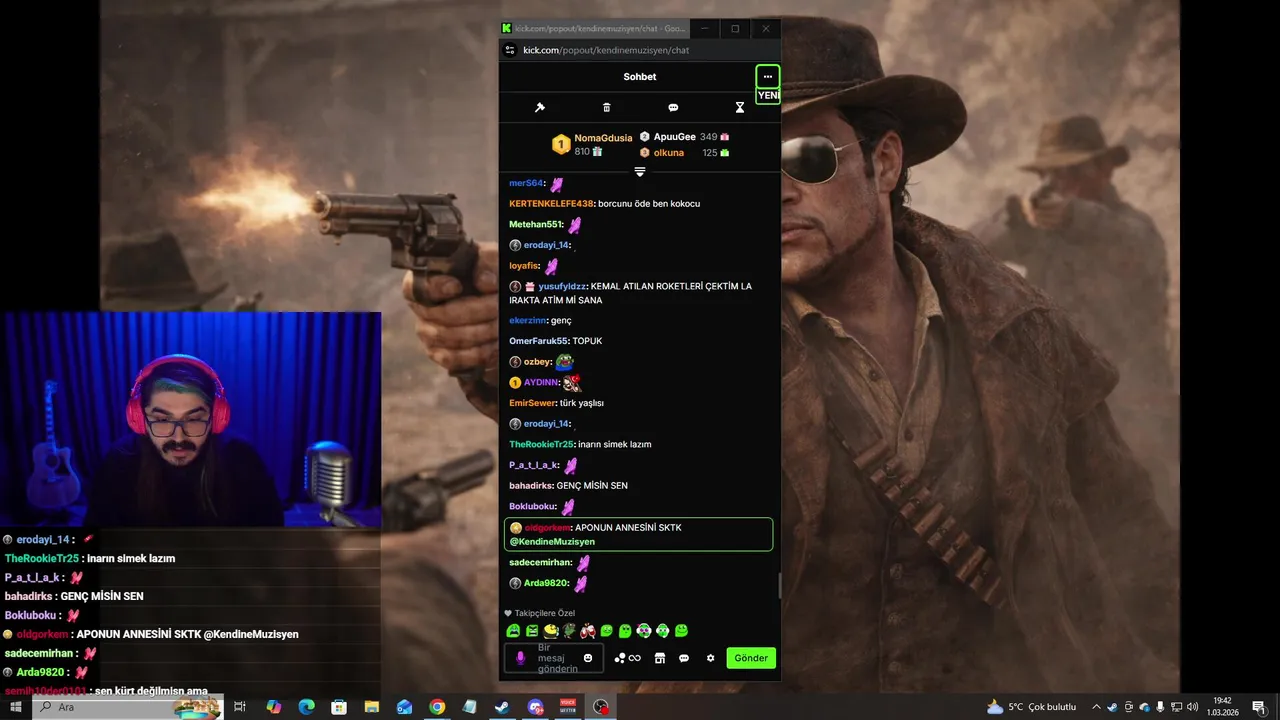Viewport: 1280px width, 720px height.
Task: Open chat settings gear icon
Action: pyautogui.click(x=711, y=658)
